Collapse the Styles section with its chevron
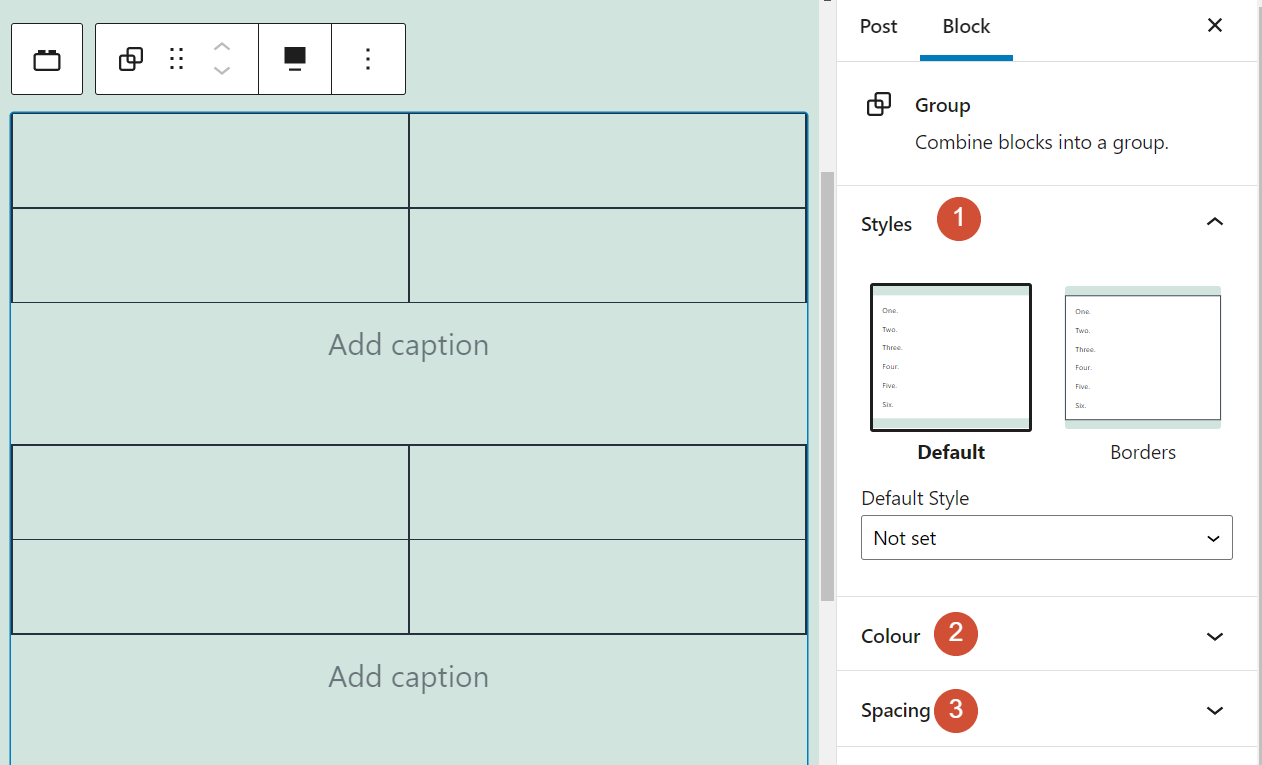Image resolution: width=1262 pixels, height=765 pixels. coord(1215,222)
